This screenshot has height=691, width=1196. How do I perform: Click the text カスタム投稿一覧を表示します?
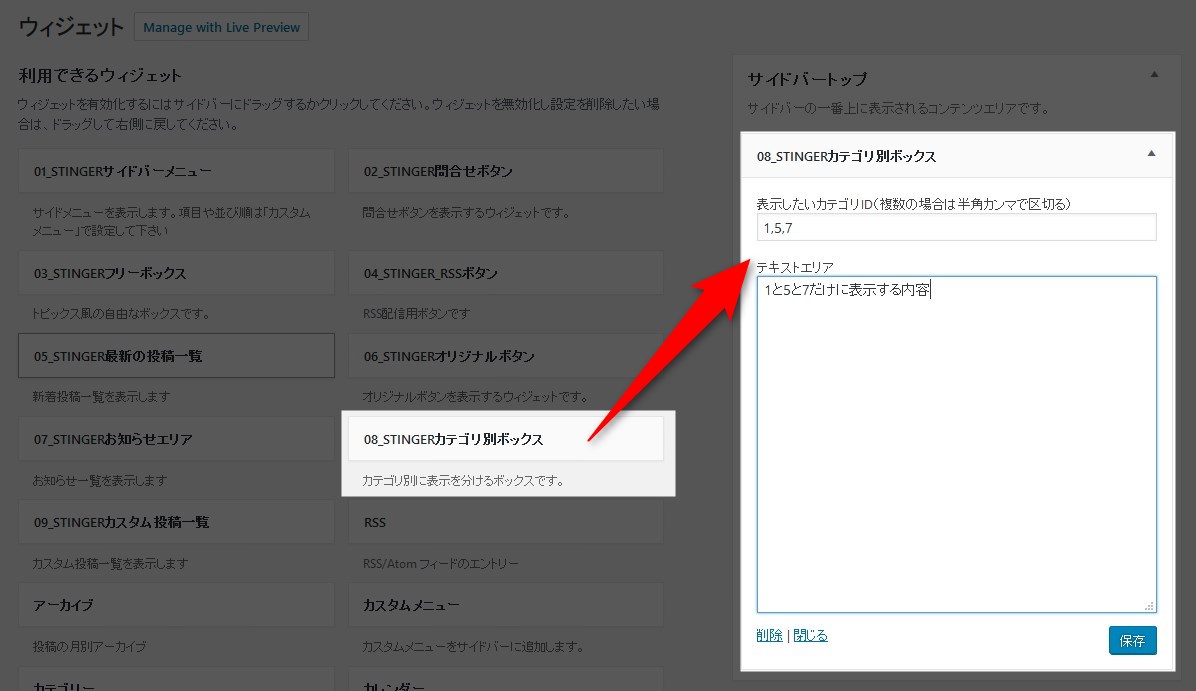110,564
